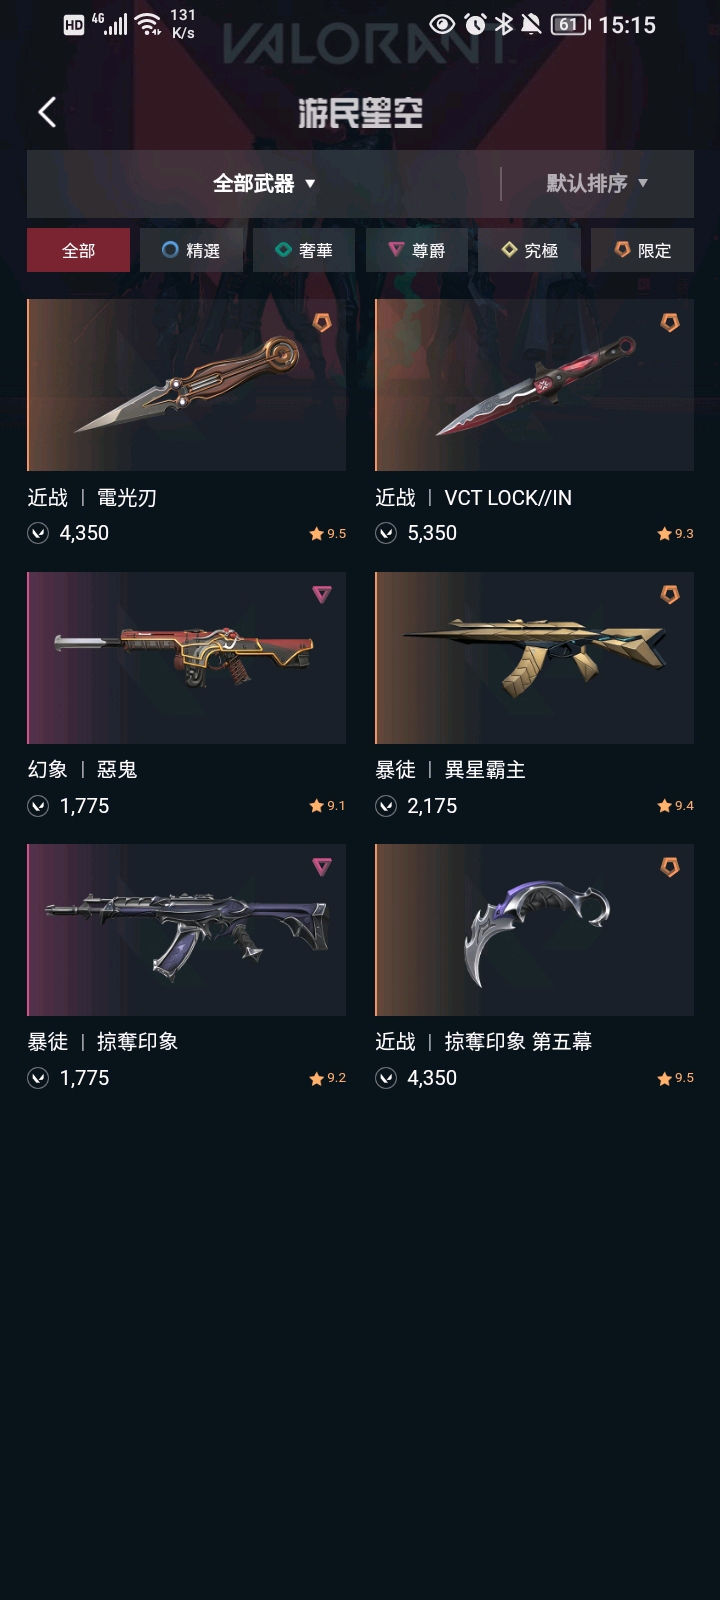The image size is (720, 1600).
Task: Click the arrow next to 默认排序
Action: (x=643, y=184)
